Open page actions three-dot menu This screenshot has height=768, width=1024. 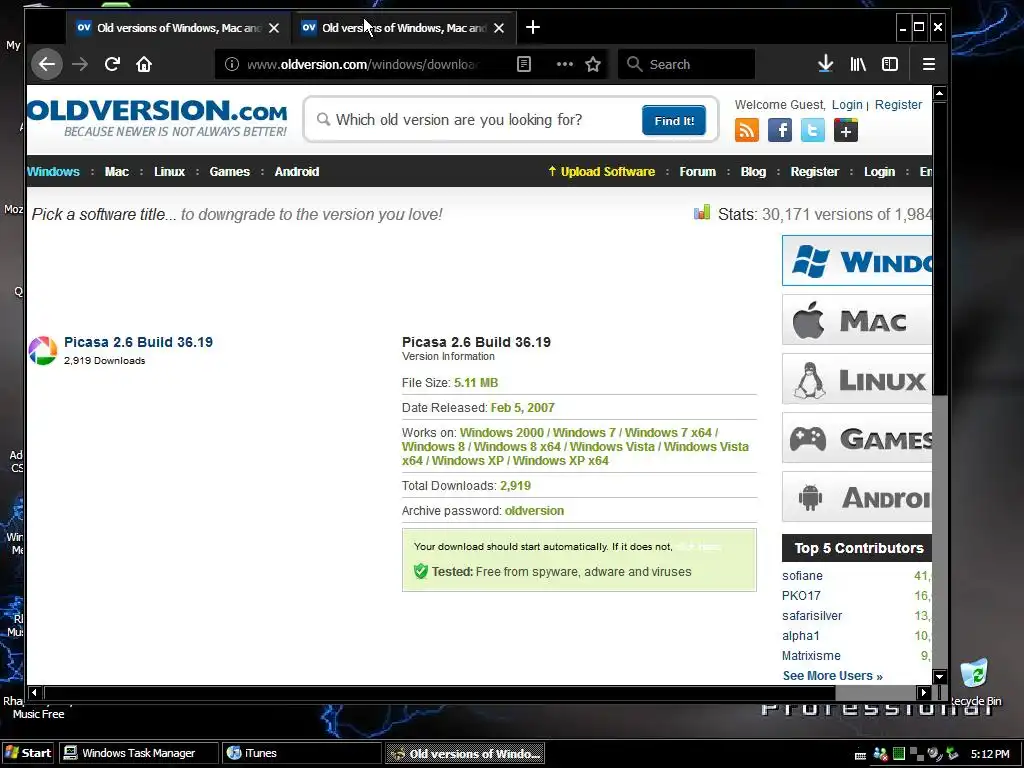click(x=564, y=64)
